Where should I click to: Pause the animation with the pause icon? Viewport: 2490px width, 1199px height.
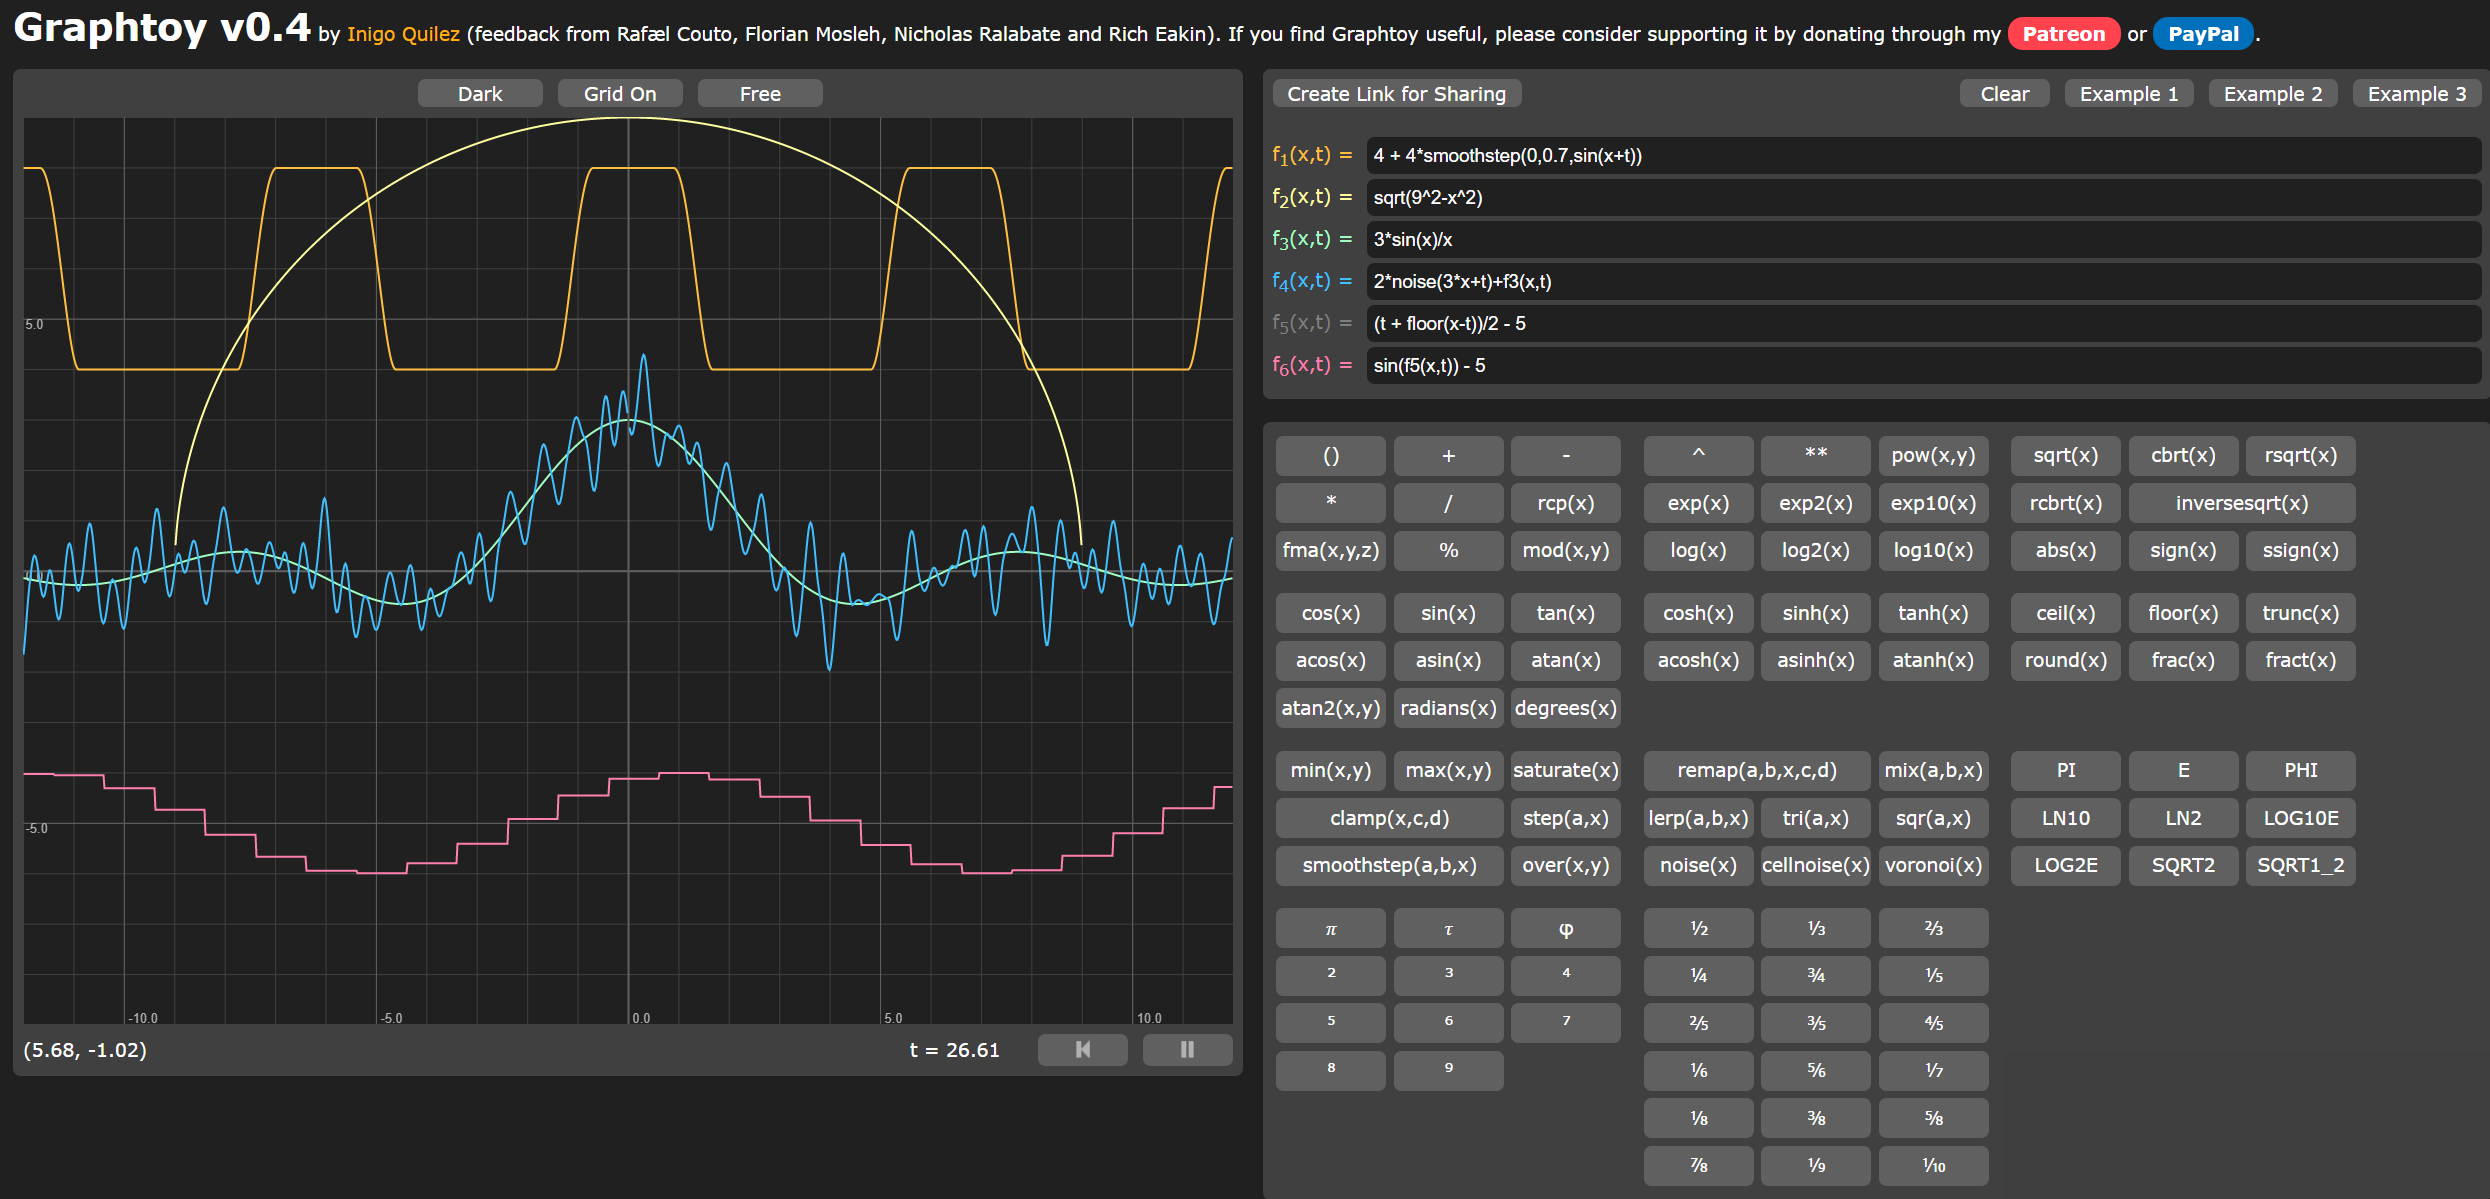click(1187, 1049)
